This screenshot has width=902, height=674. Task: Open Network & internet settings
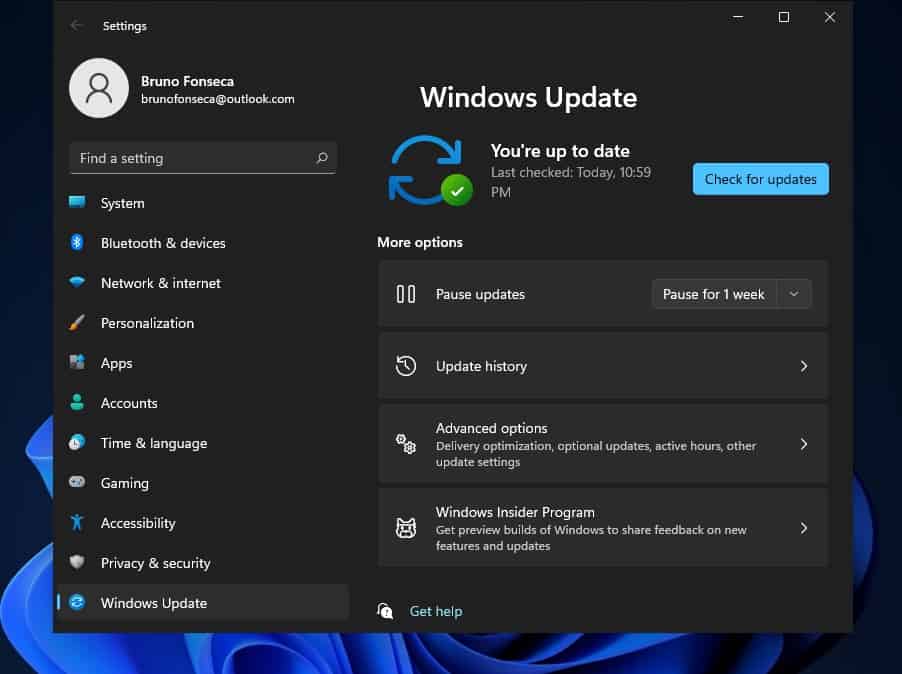click(x=203, y=283)
